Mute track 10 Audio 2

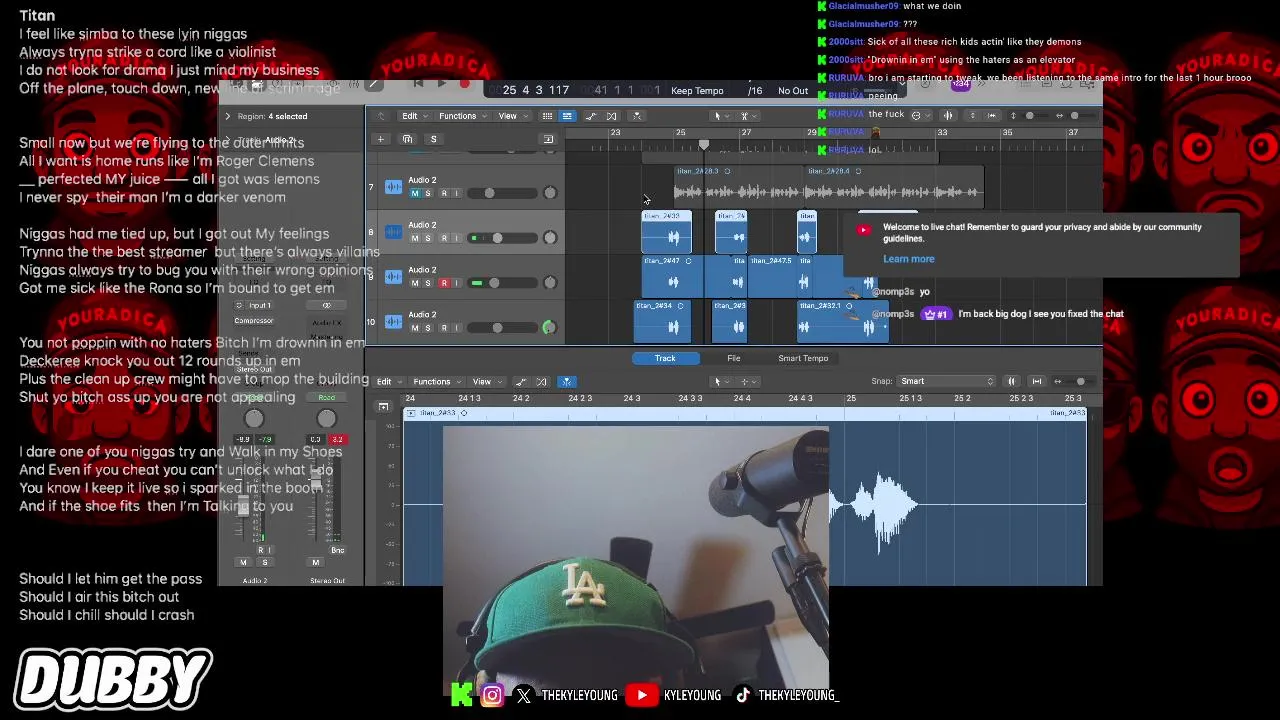(415, 328)
